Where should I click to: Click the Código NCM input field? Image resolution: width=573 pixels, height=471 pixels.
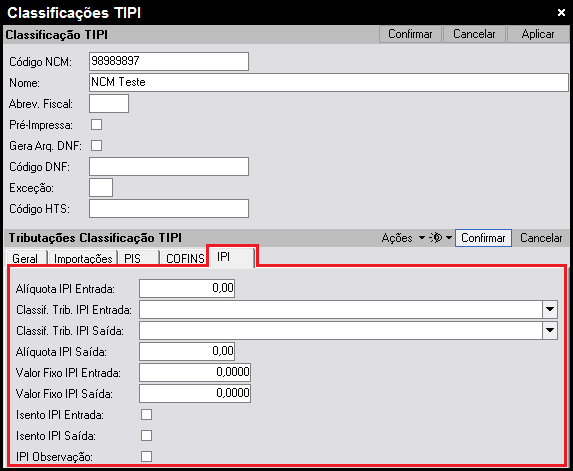169,61
